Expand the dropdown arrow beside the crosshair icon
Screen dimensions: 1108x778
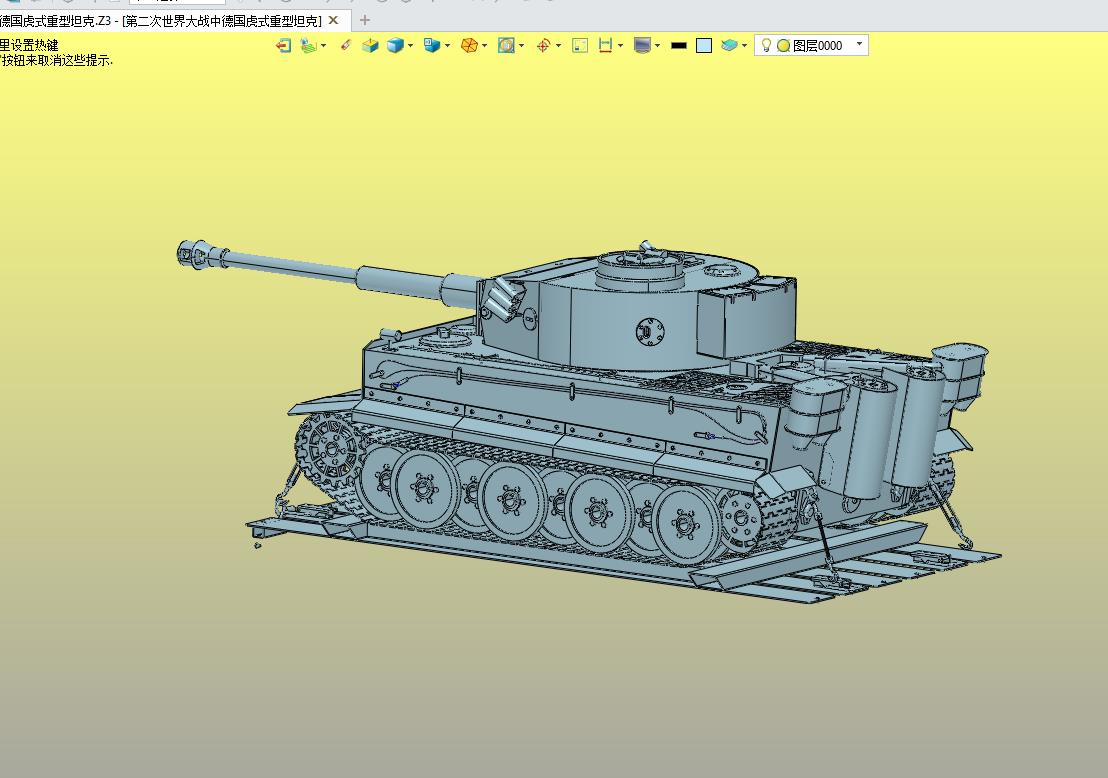[x=558, y=45]
